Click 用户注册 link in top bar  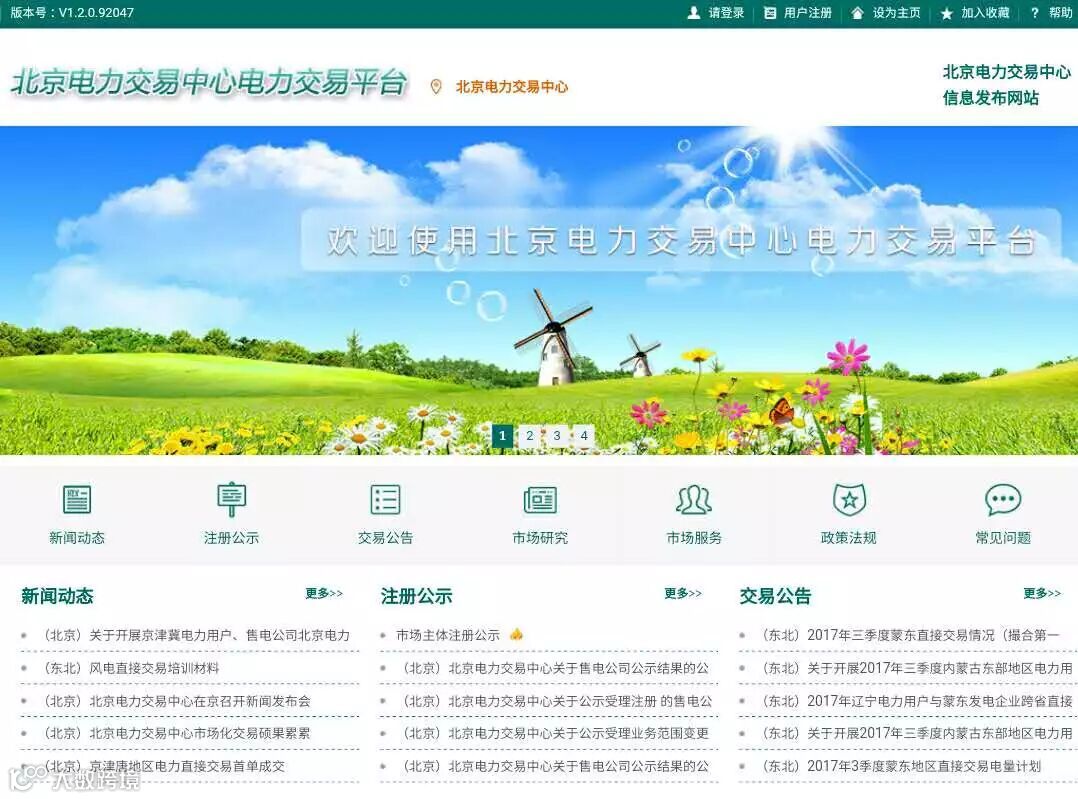coord(808,12)
